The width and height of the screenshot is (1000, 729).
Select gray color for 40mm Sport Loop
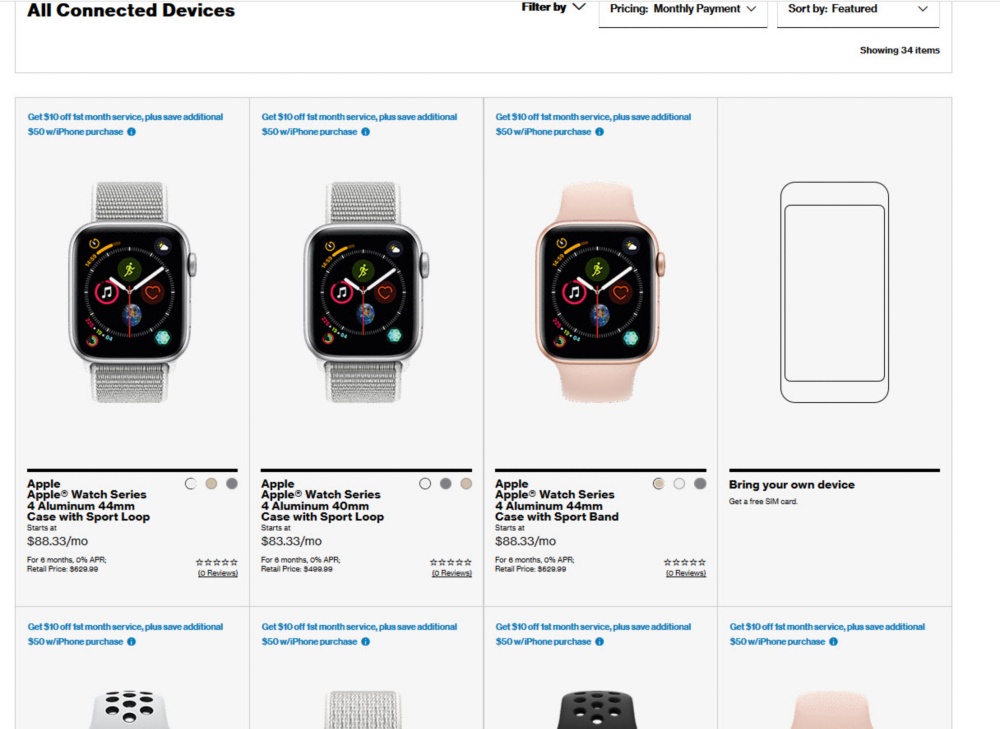[446, 483]
